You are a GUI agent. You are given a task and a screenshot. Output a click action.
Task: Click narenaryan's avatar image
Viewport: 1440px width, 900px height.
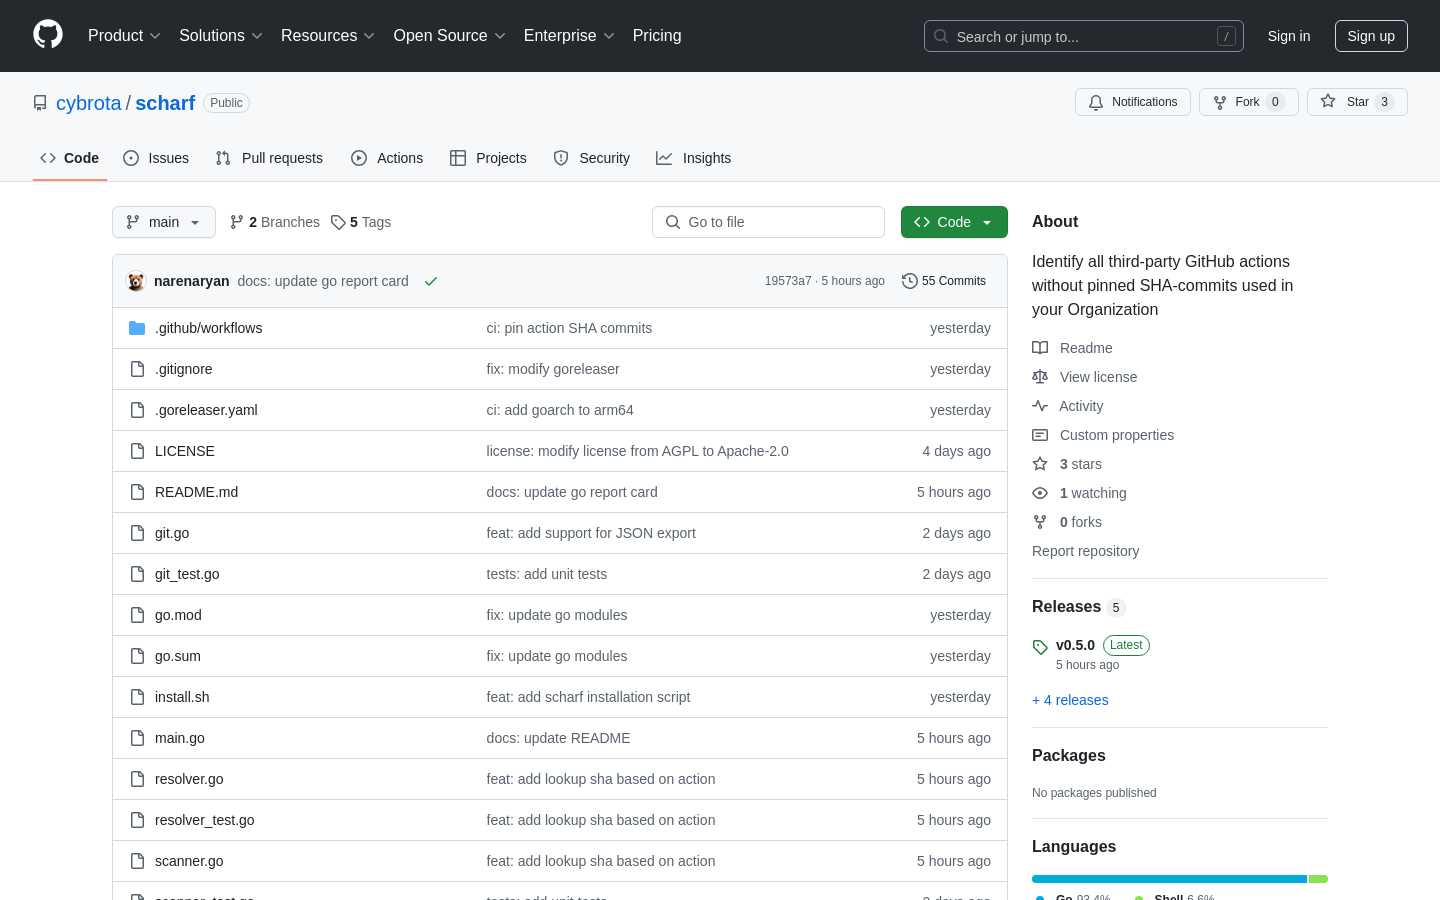pos(136,281)
